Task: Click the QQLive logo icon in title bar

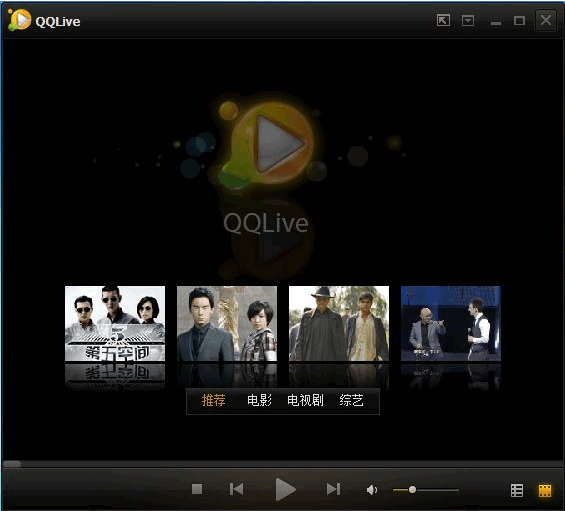Action: tap(19, 20)
